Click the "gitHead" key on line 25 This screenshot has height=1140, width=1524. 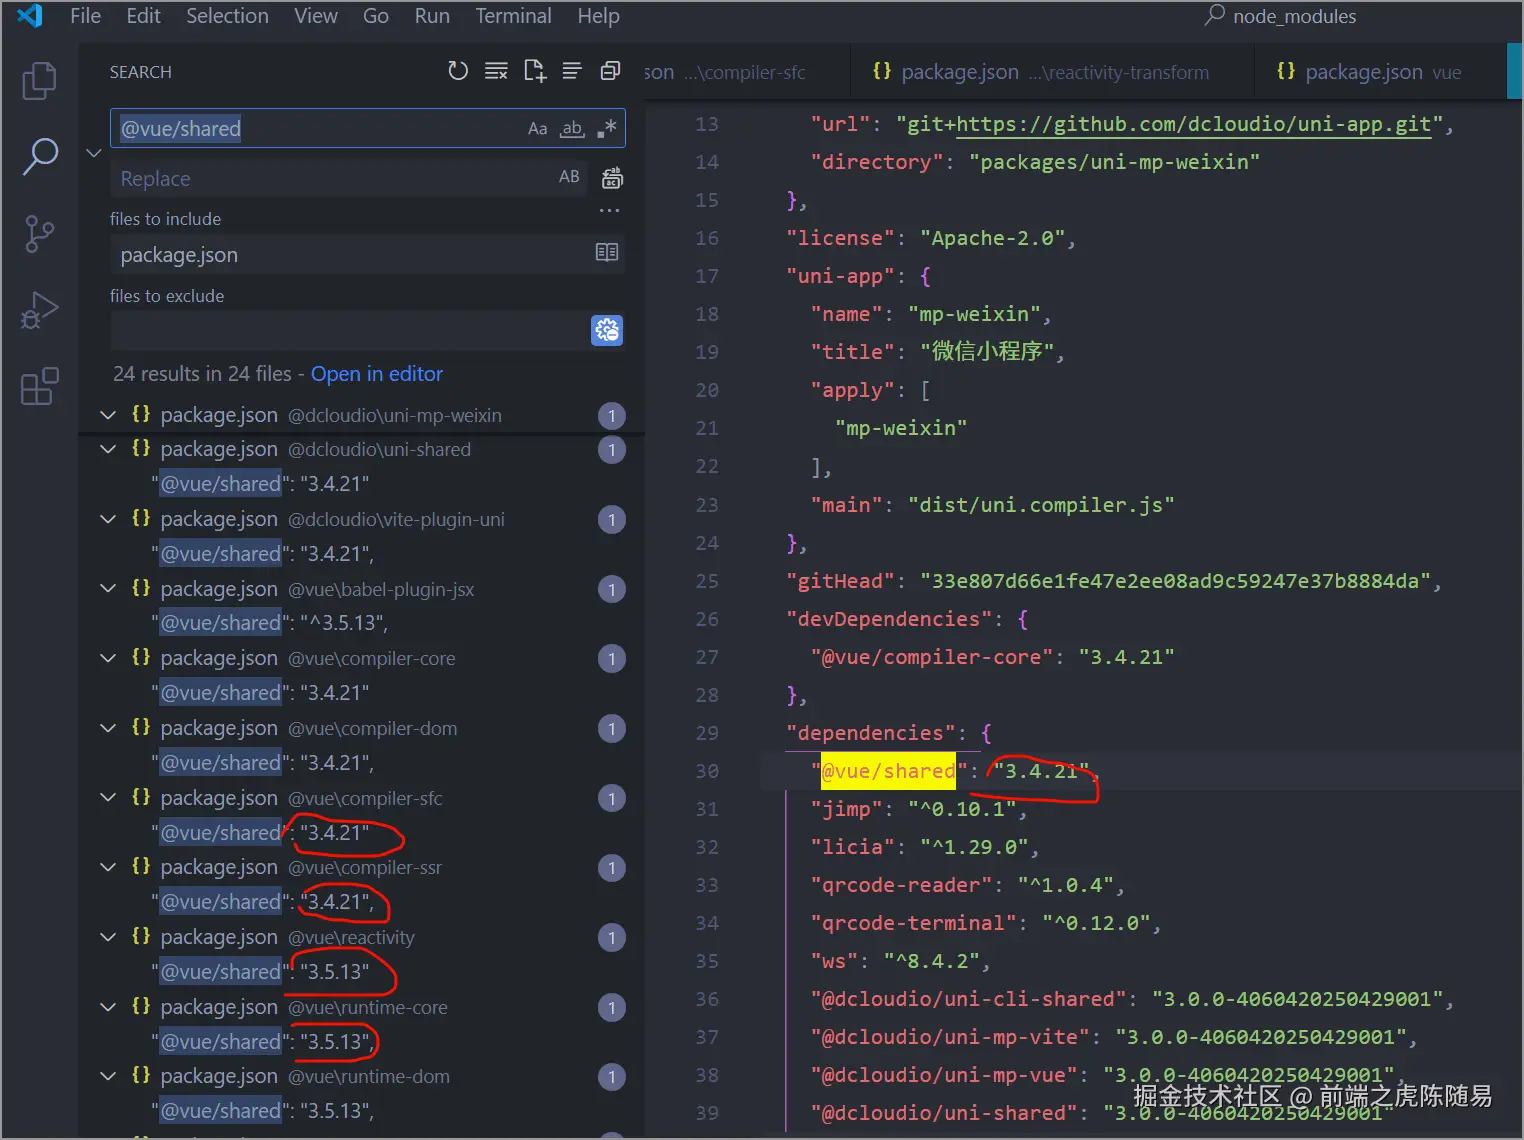click(x=840, y=581)
